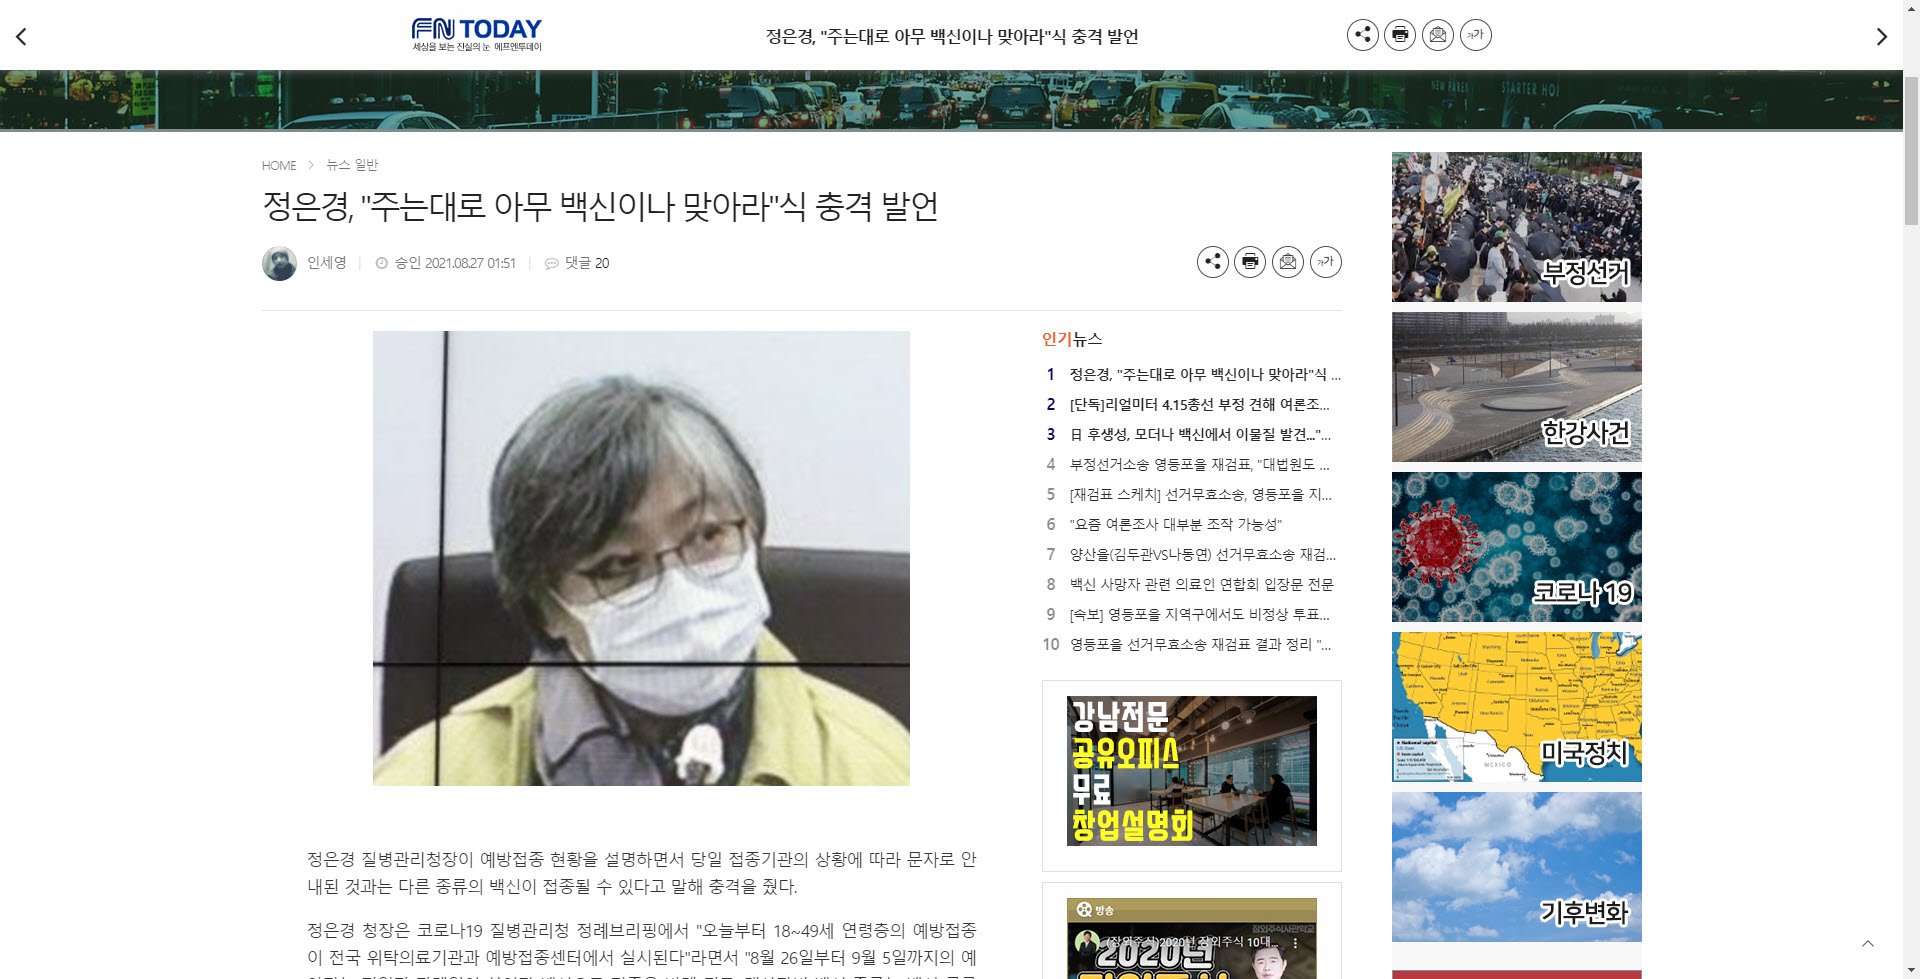Screen dimensions: 1920x979
Task: Click the traffic banner image below the header
Action: coord(951,100)
